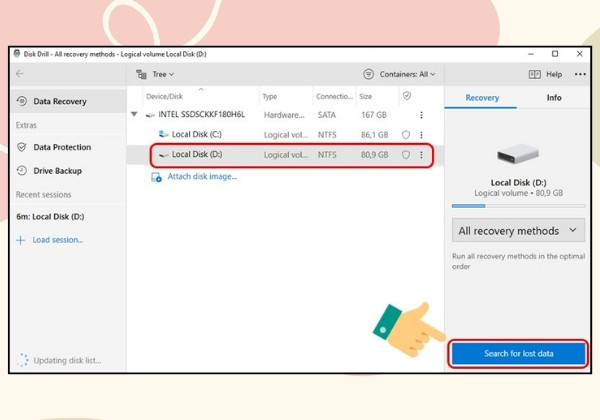The image size is (600, 420).
Task: Sort by Connection column header
Action: [x=334, y=96]
